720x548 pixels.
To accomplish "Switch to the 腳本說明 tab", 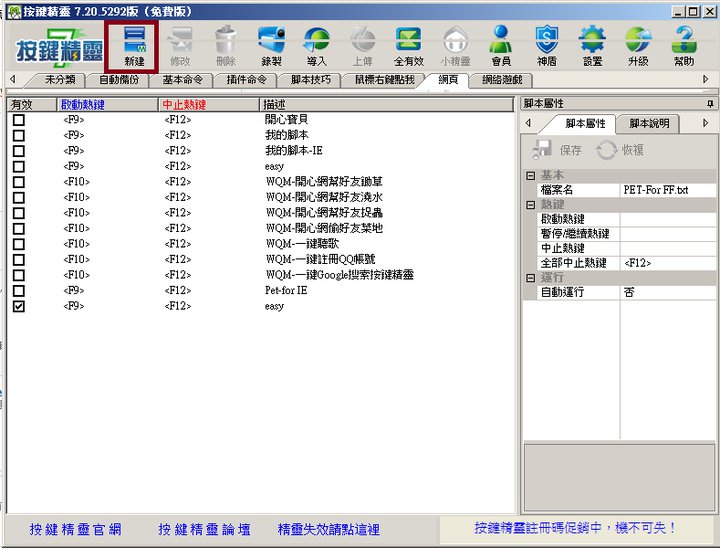I will 648,124.
